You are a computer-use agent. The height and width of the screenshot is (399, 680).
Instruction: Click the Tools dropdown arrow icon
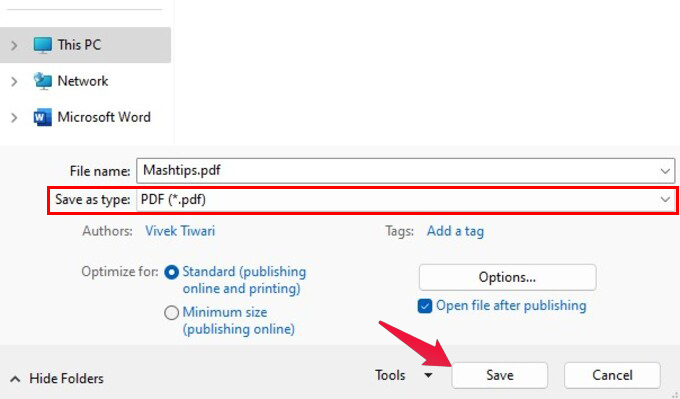(428, 375)
